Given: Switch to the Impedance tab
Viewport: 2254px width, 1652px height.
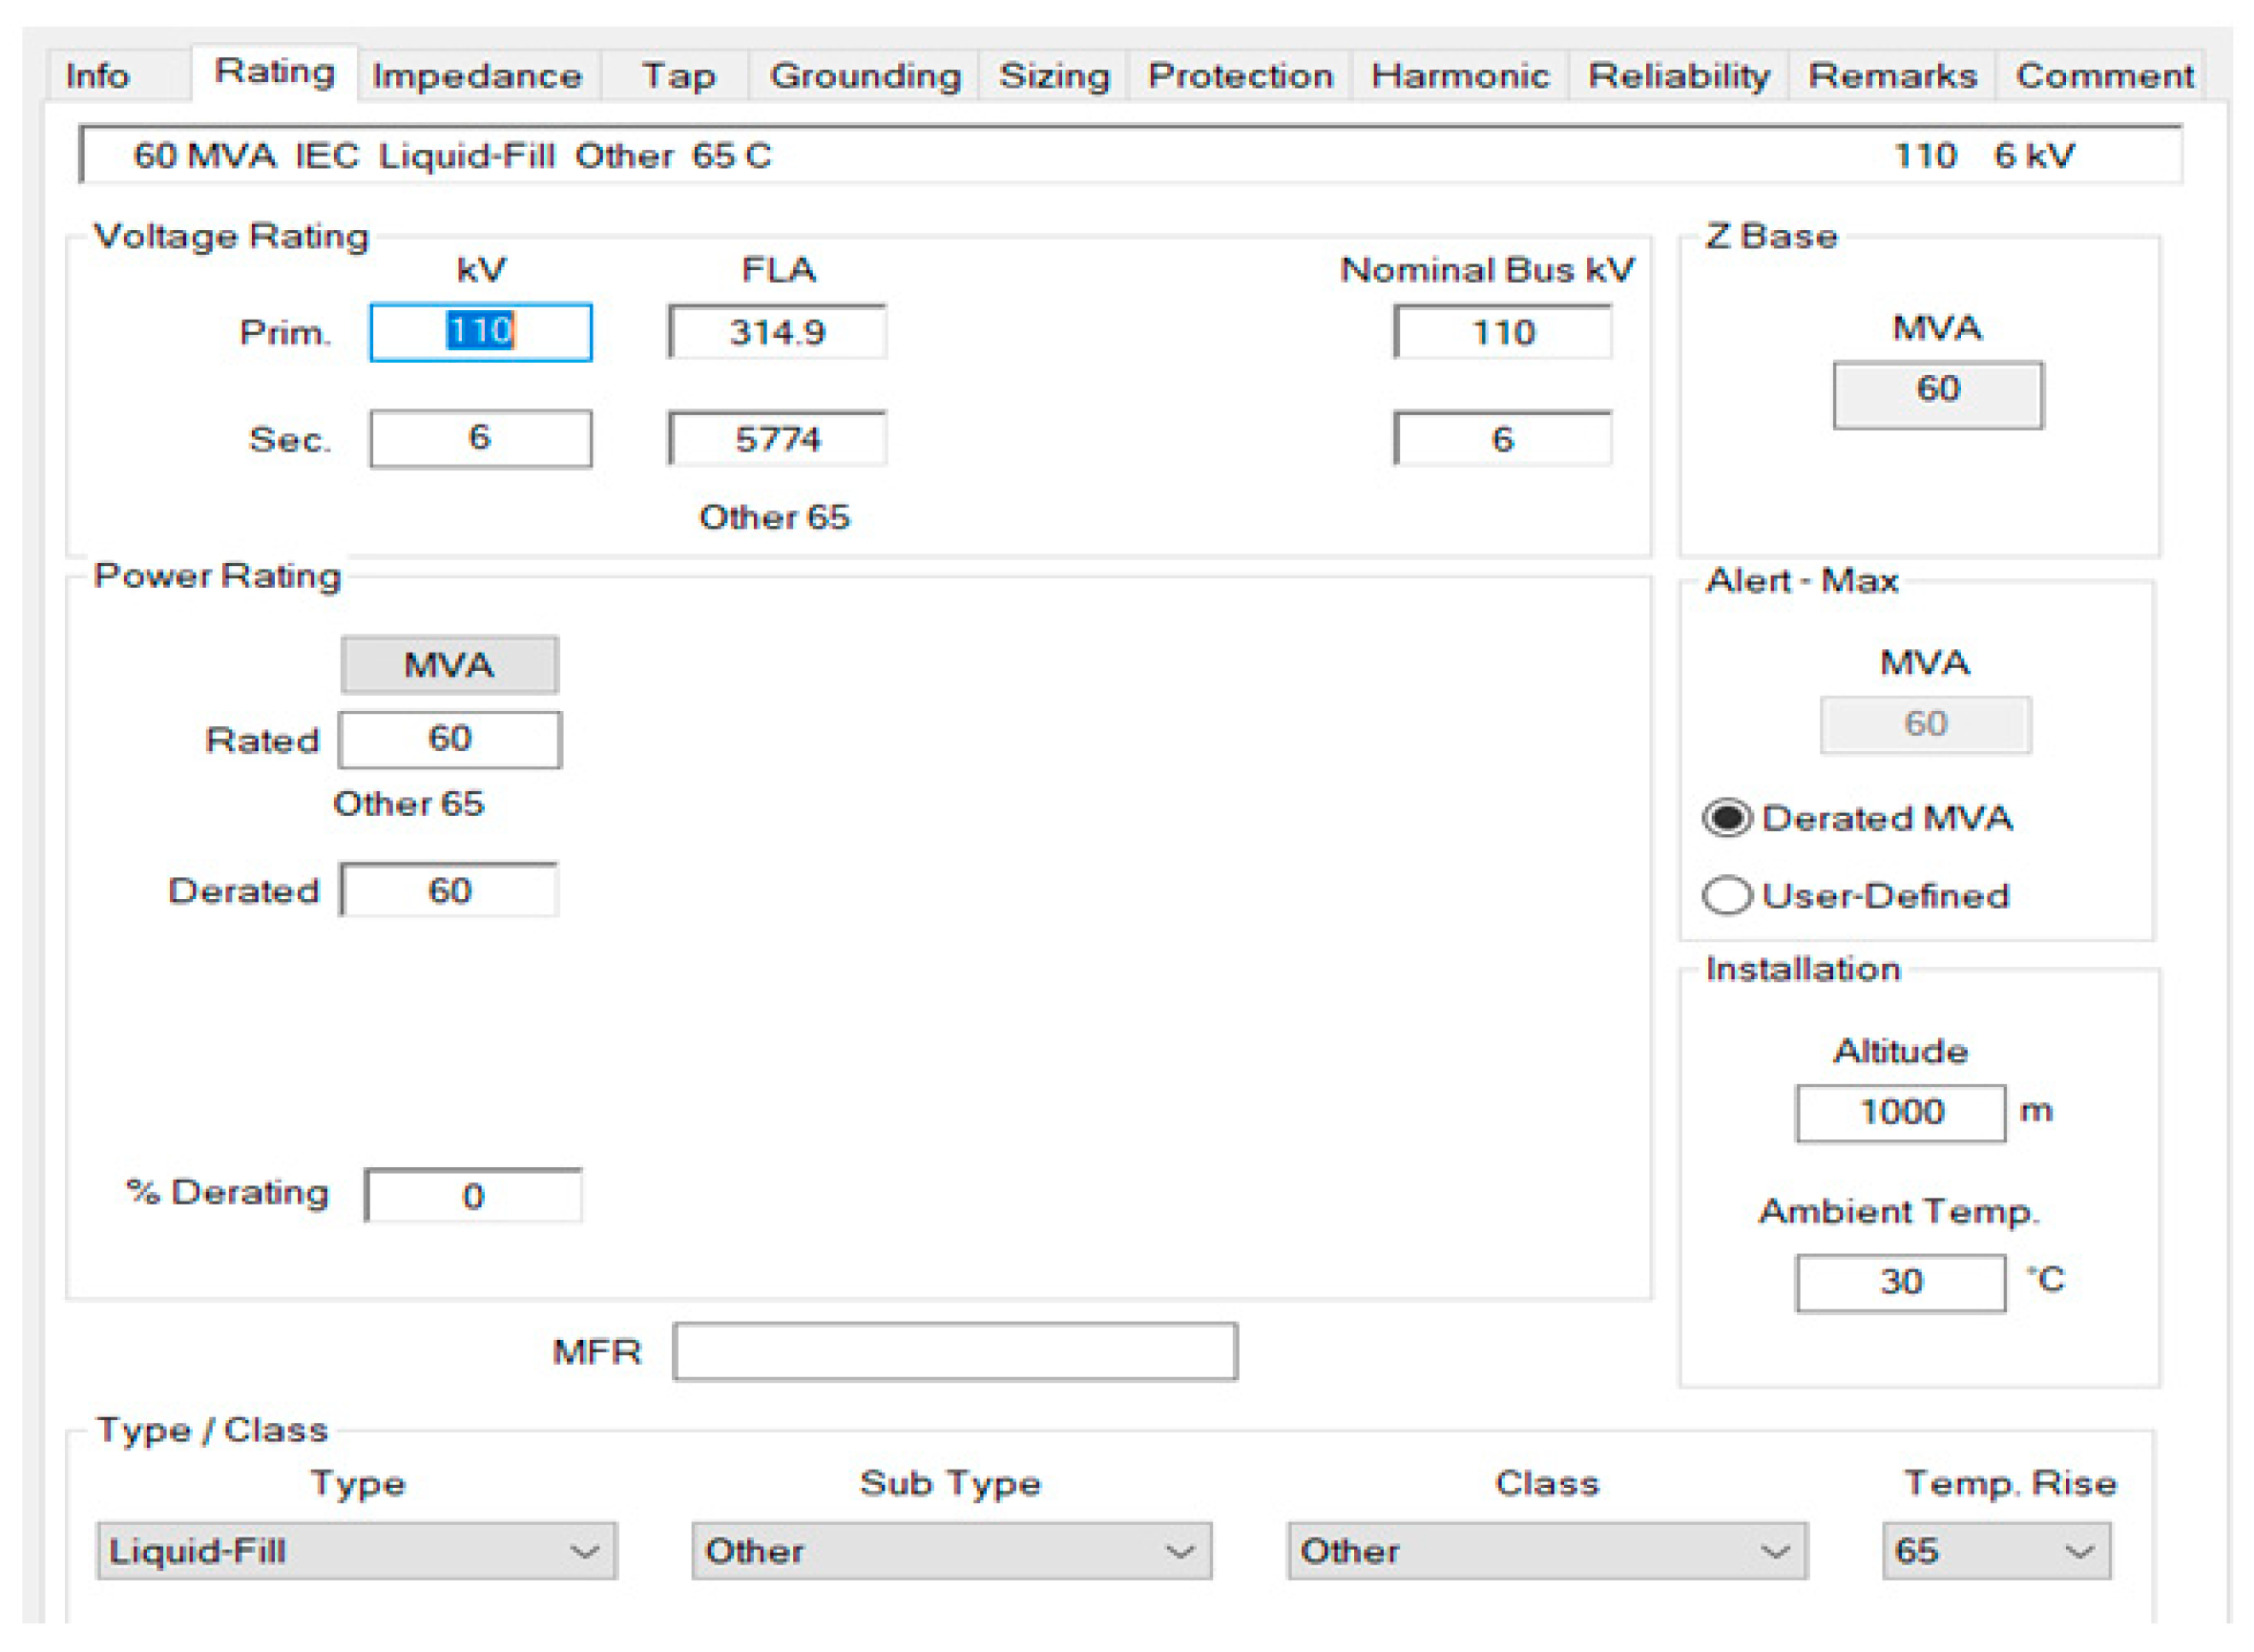Looking at the screenshot, I should click(477, 76).
